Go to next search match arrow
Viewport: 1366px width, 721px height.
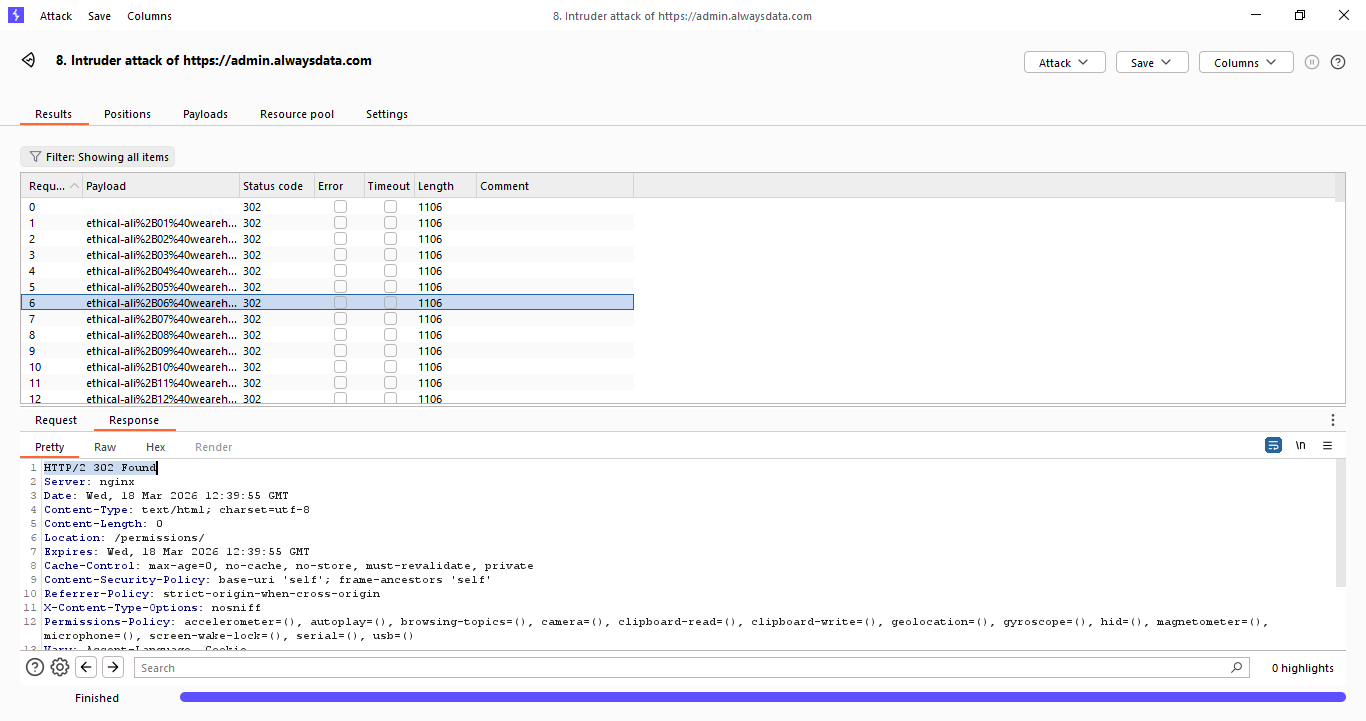click(113, 667)
